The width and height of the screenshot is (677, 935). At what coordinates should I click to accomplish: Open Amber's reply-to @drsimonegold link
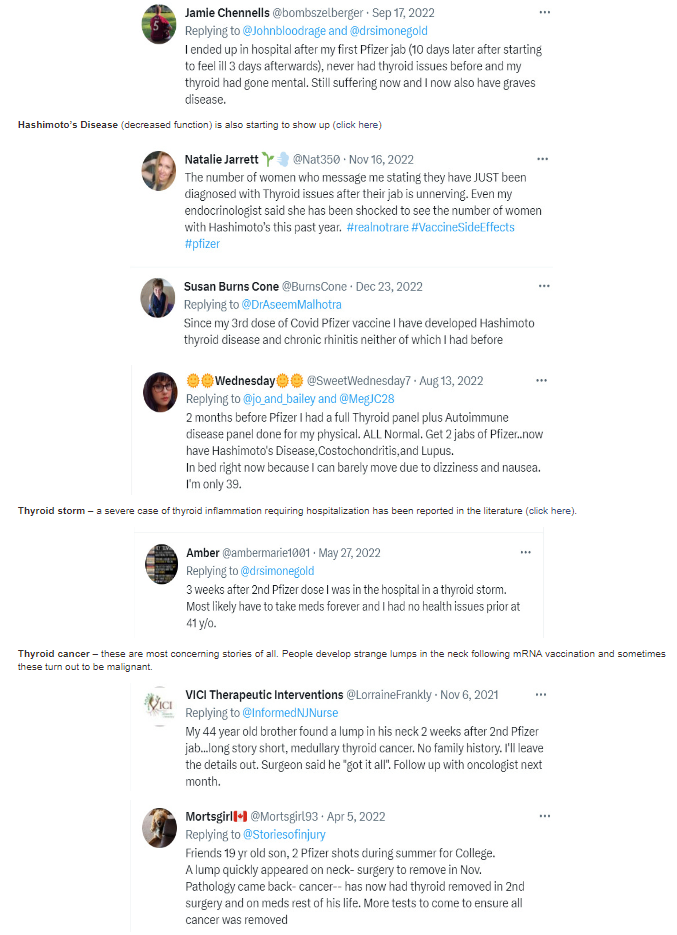tap(278, 571)
